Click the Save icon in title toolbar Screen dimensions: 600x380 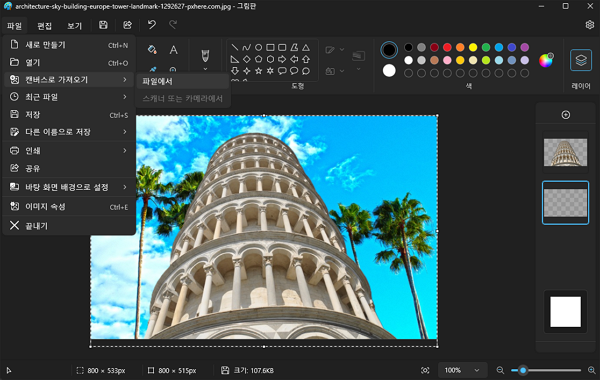click(103, 25)
